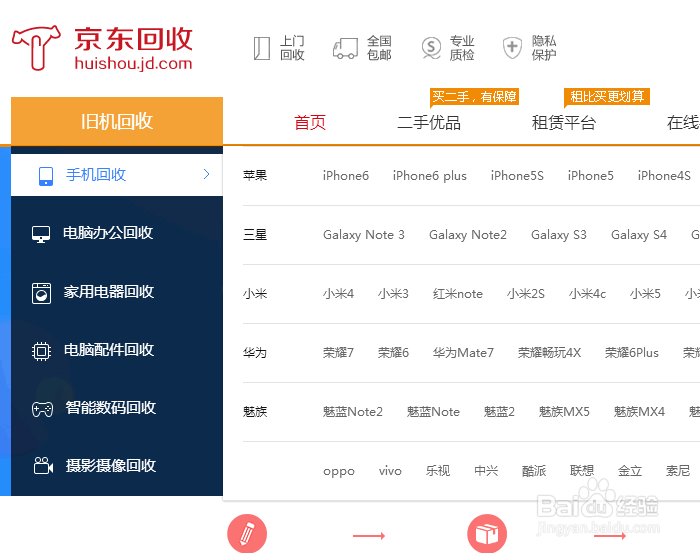Go to the 首页 tab

click(310, 122)
